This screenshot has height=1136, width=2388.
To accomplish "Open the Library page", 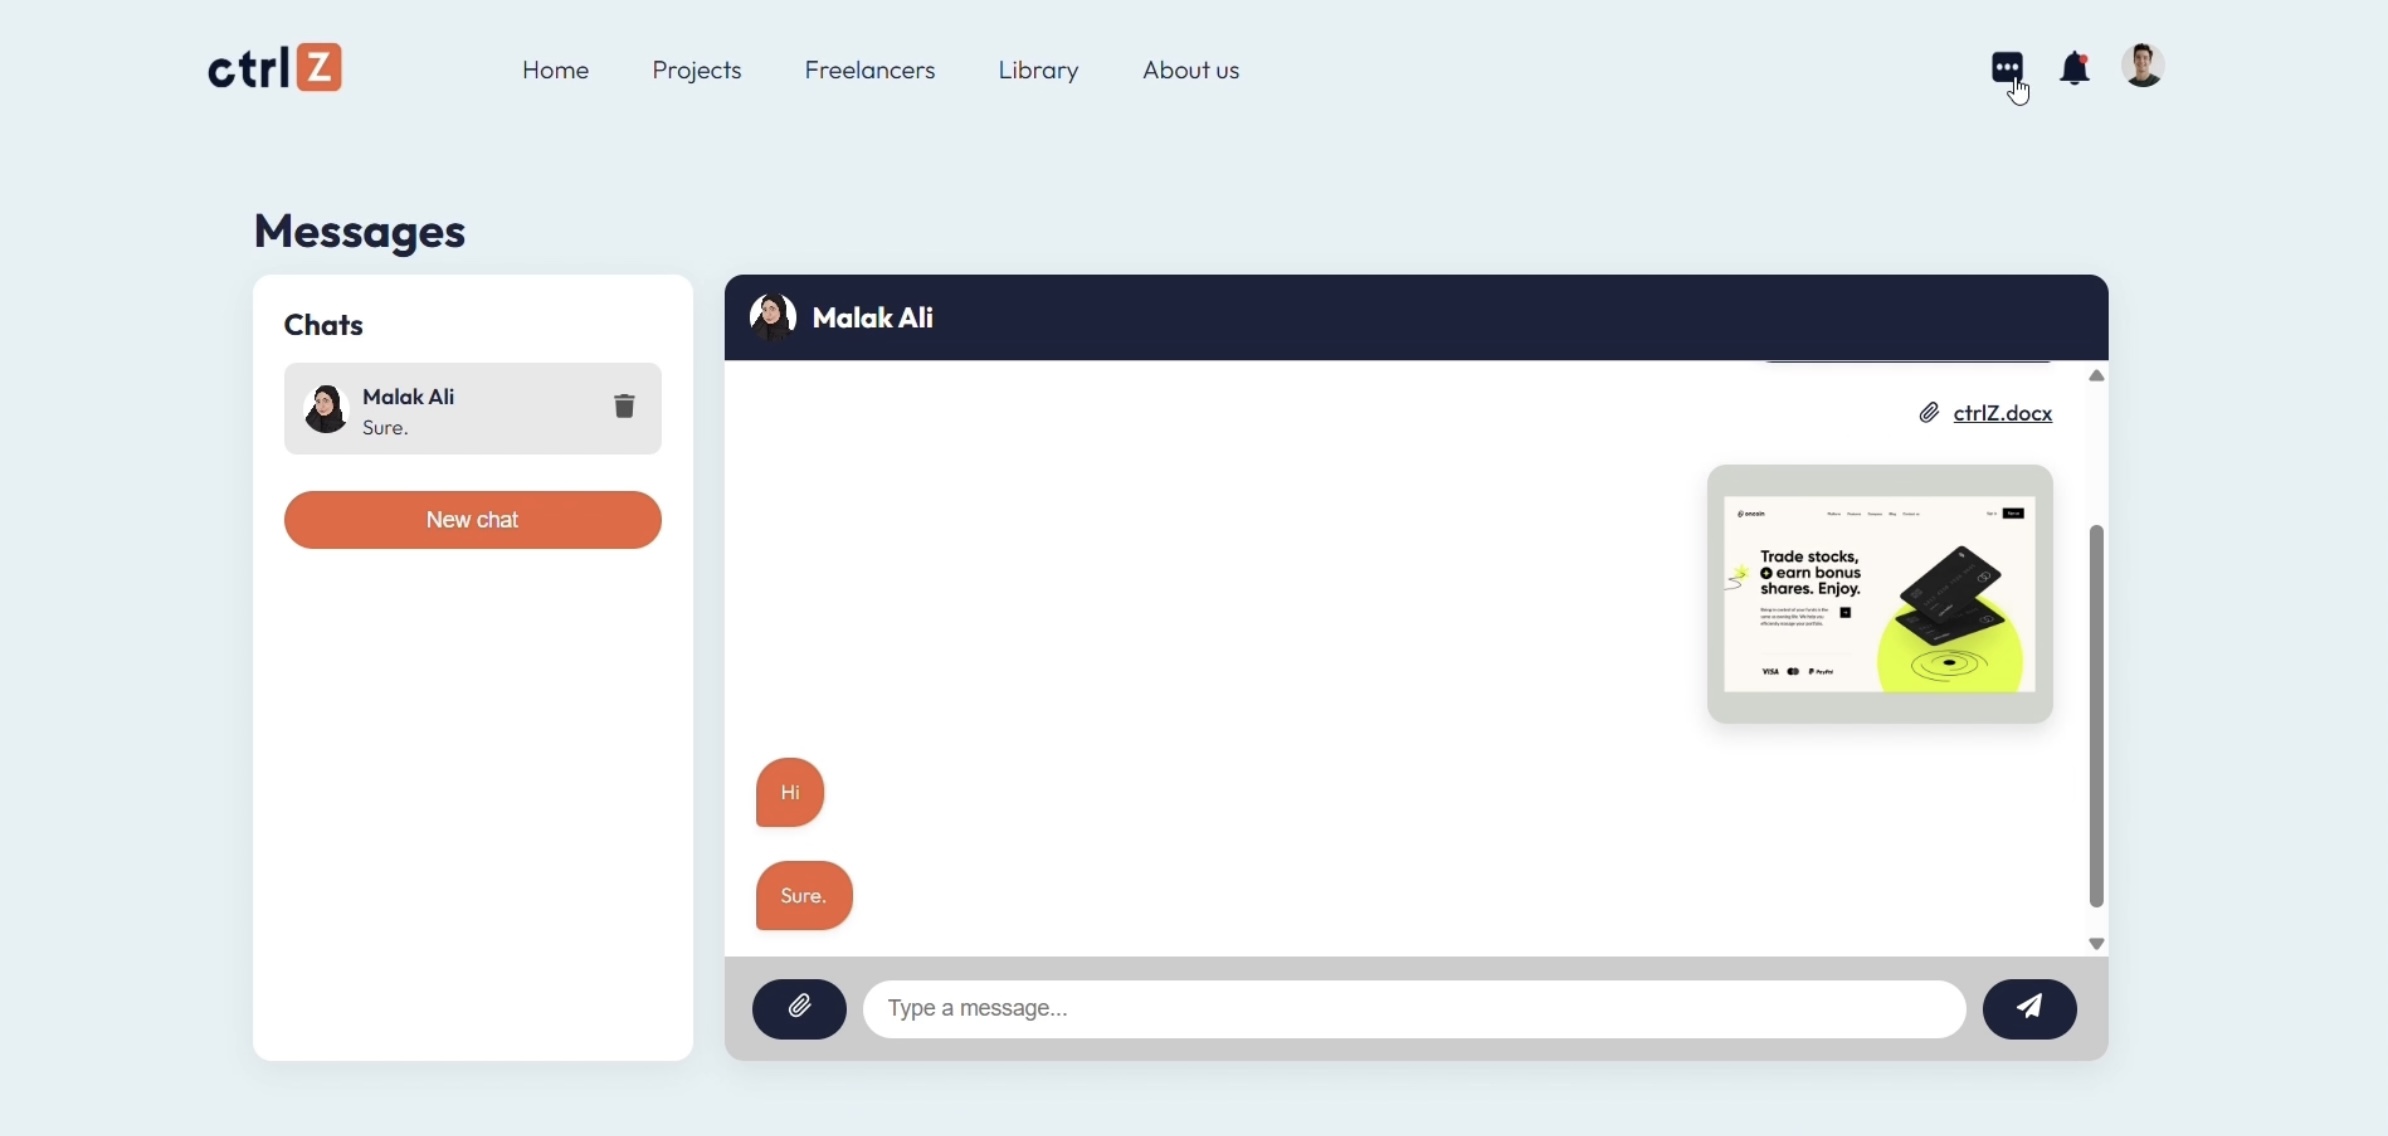I will pos(1038,70).
